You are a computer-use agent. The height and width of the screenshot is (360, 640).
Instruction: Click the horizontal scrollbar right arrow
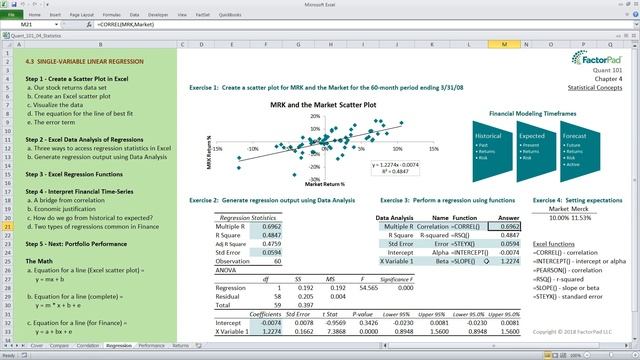coord(627,345)
